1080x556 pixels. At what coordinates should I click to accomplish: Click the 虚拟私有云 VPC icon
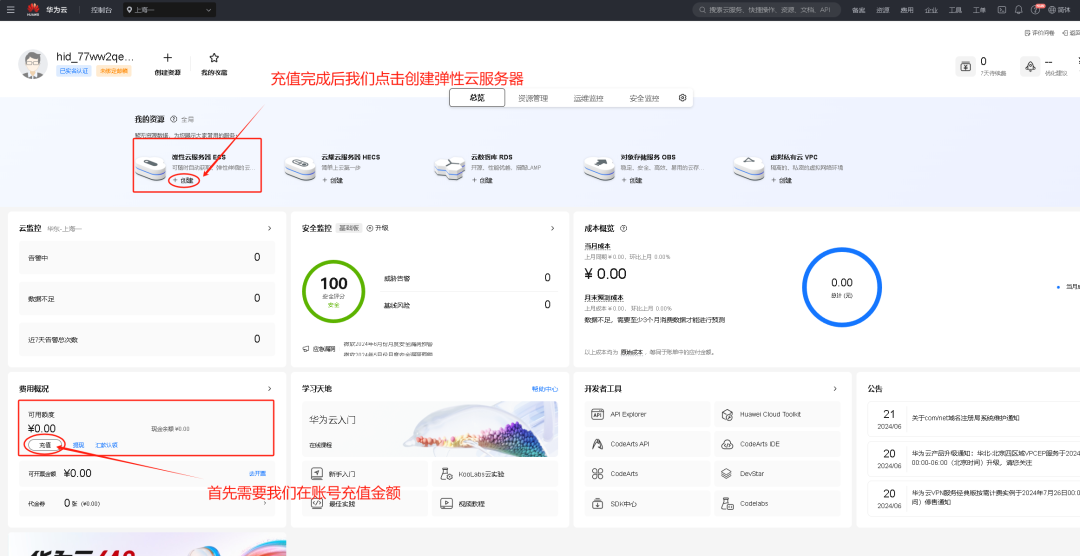748,167
